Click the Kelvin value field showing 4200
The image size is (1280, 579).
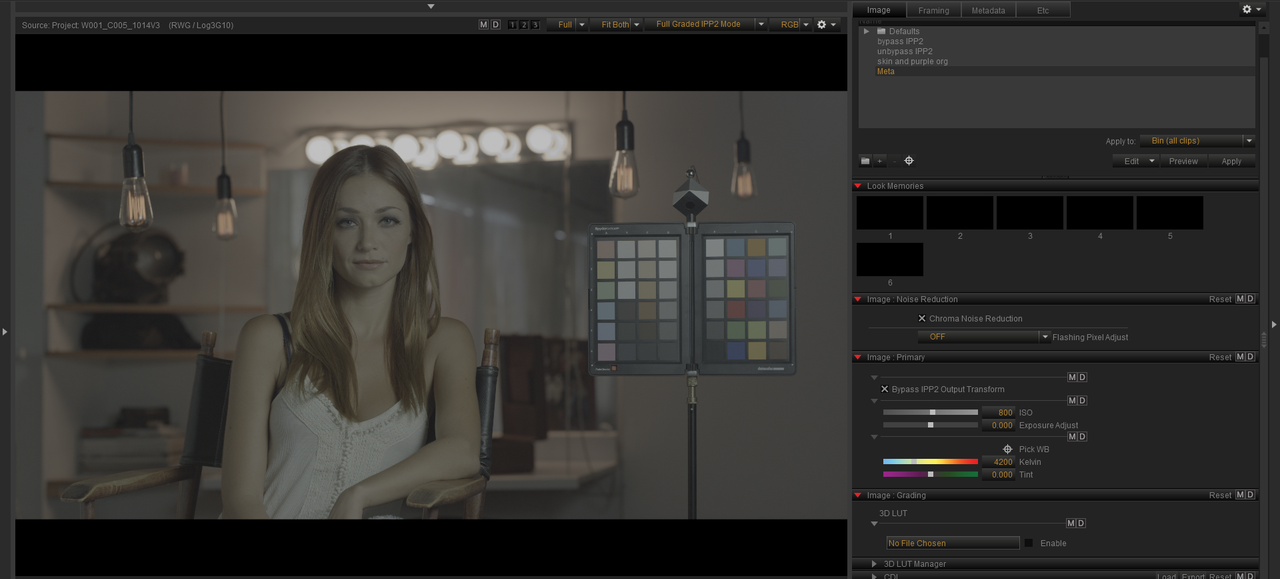pos(998,462)
